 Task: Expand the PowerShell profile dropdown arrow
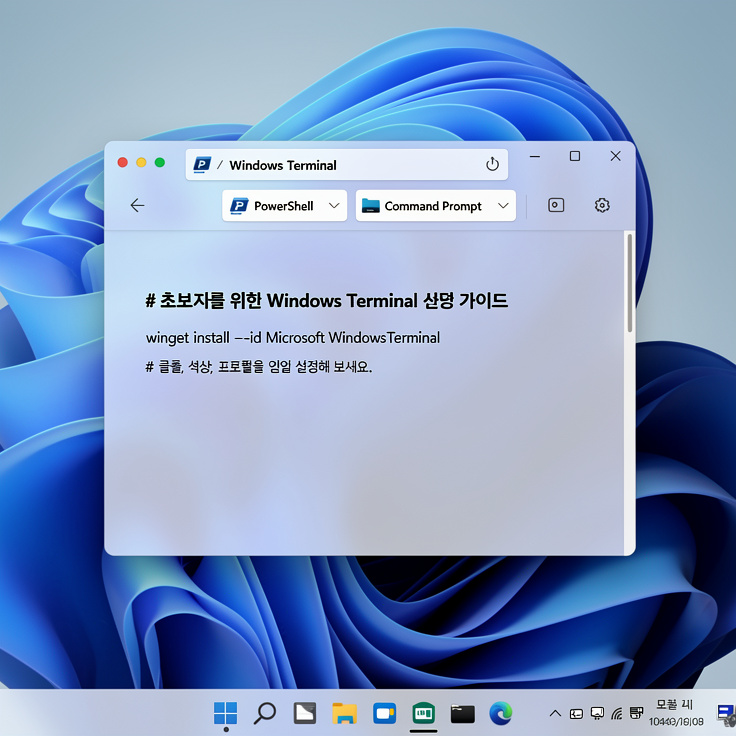[335, 206]
